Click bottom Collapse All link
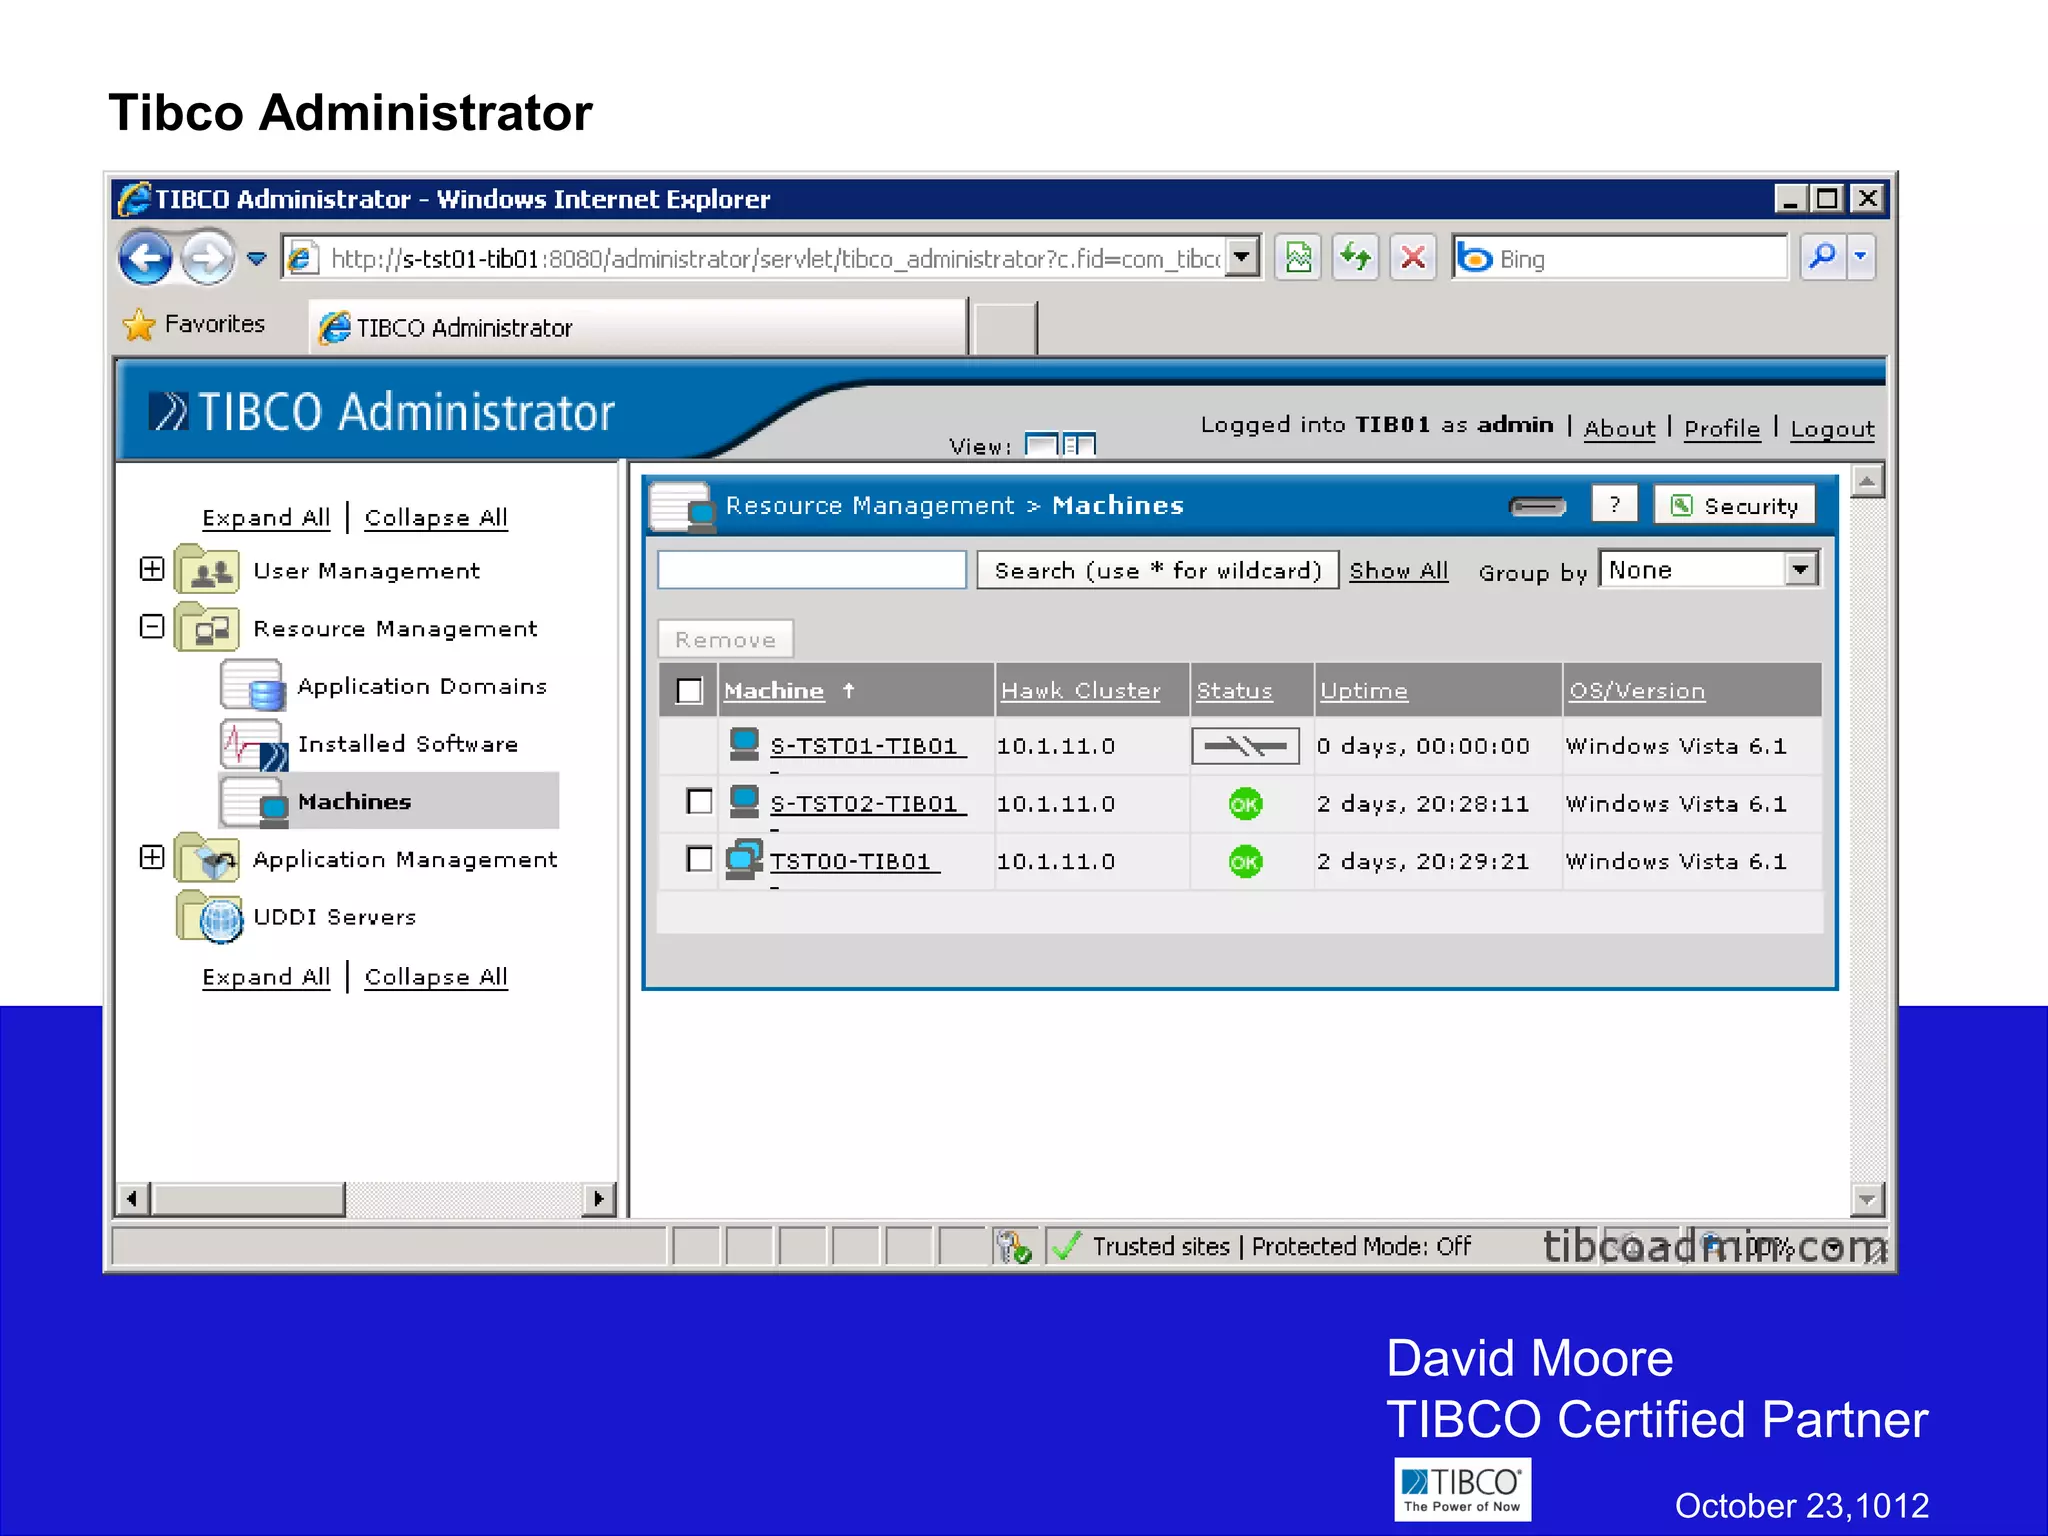This screenshot has height=1536, width=2048. click(x=436, y=977)
